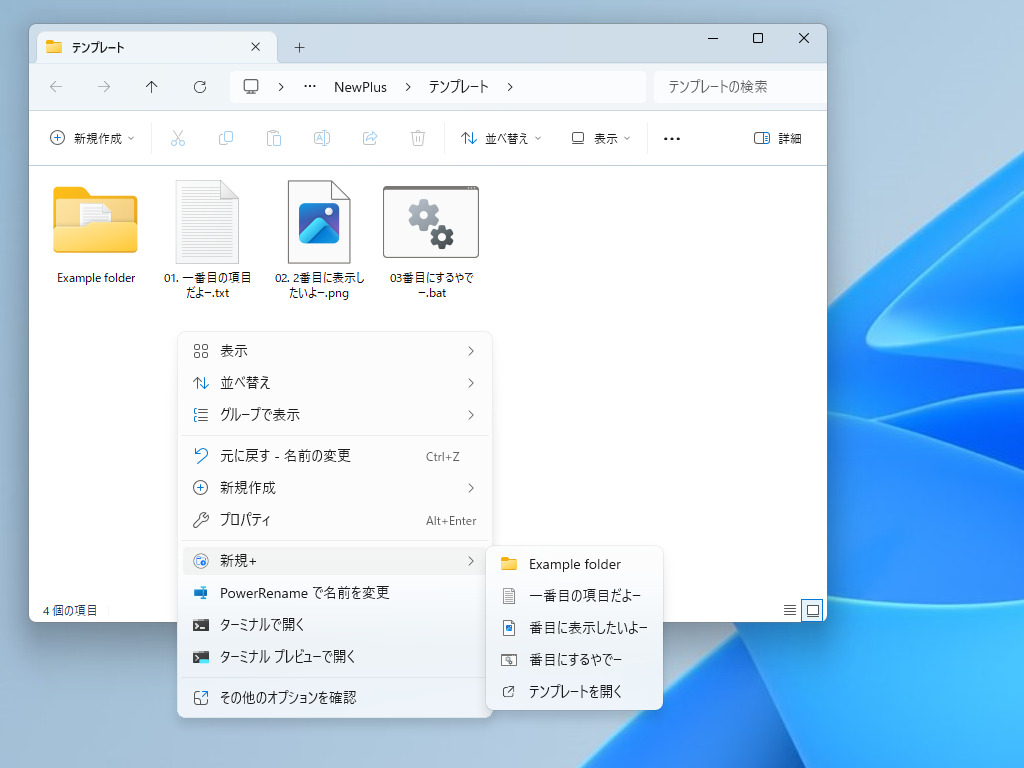
Task: Select the Cut icon on the toolbar
Action: click(x=178, y=138)
